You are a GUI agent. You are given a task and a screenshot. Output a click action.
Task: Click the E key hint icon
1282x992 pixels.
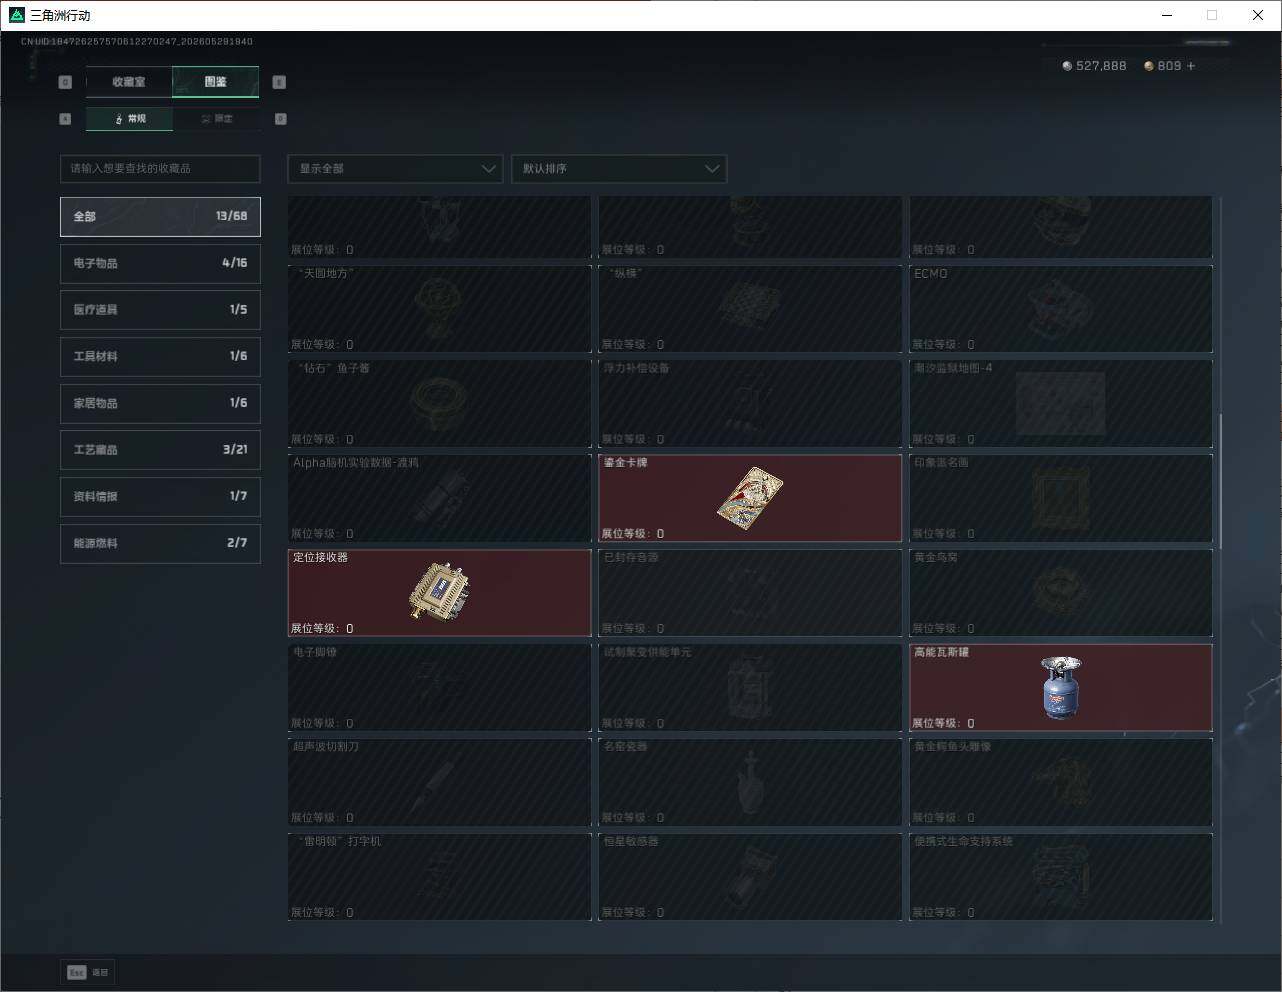coord(279,82)
